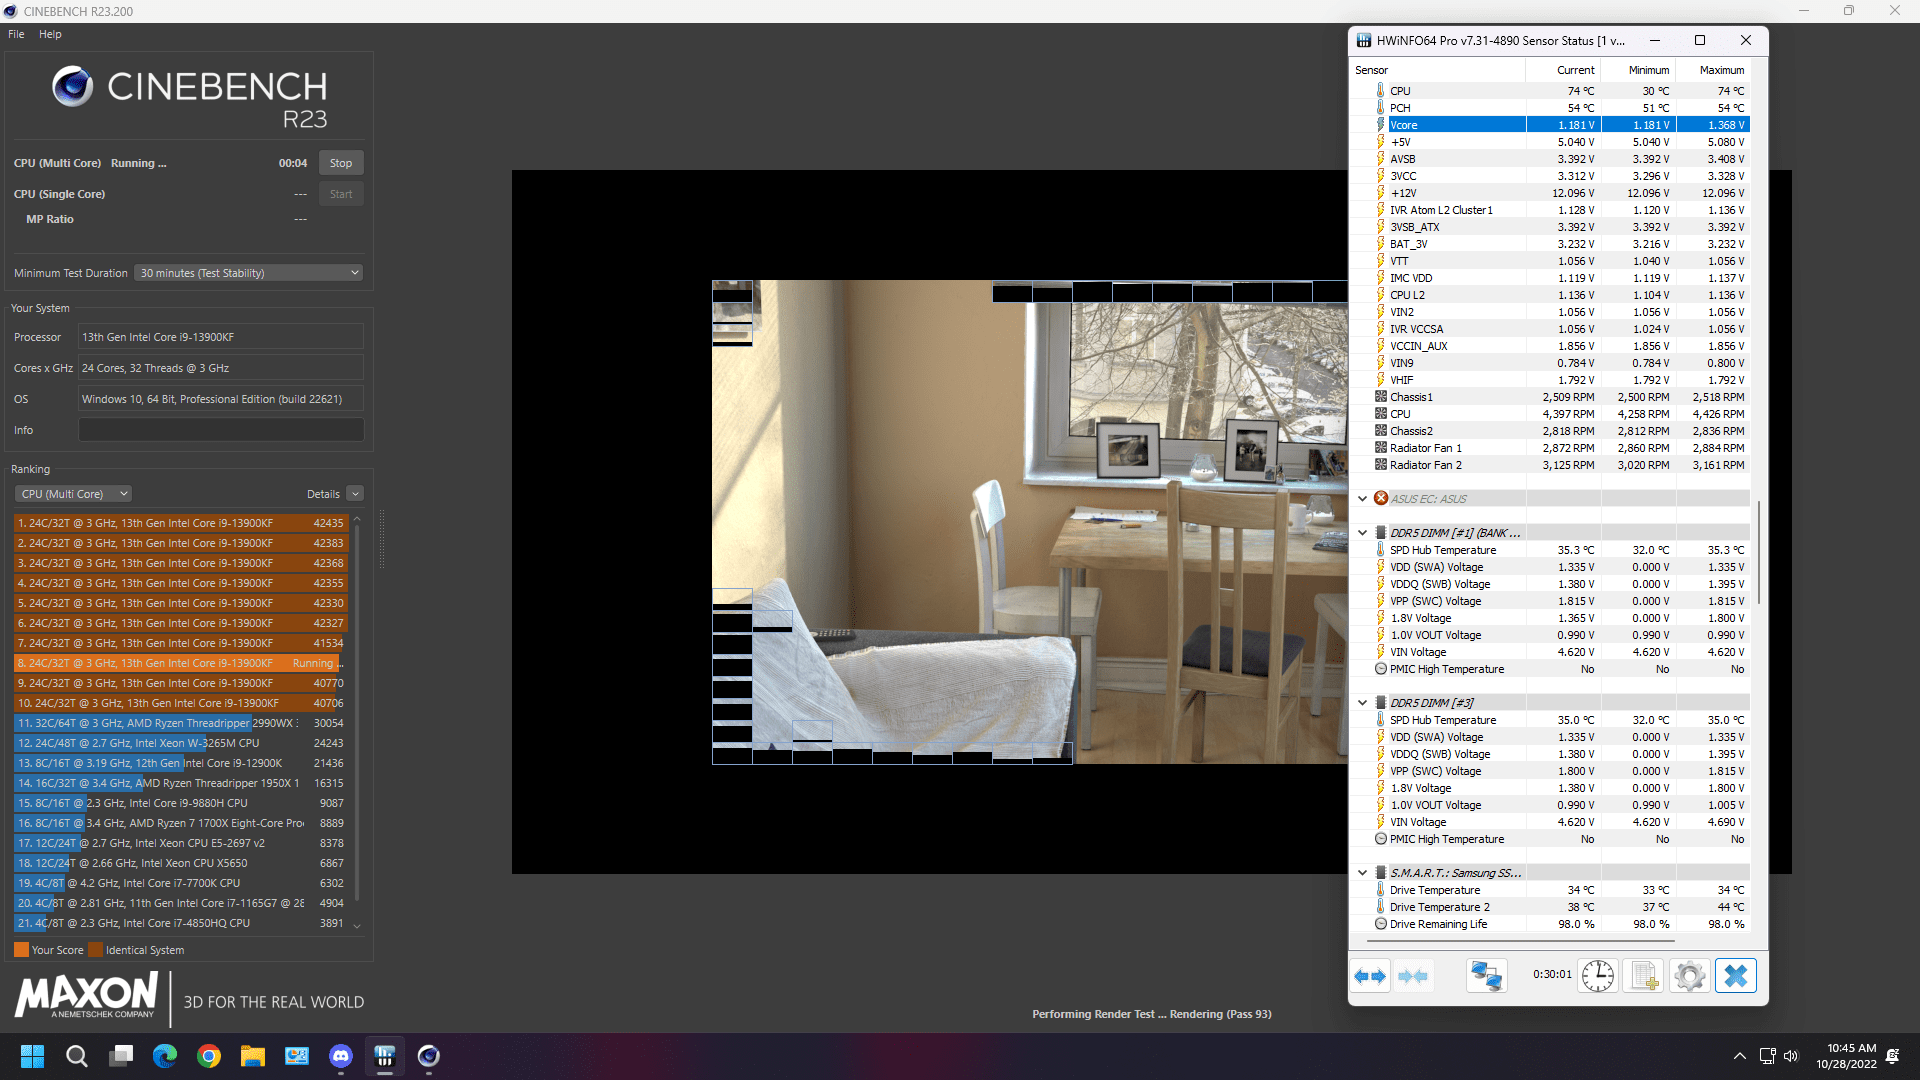Open the Cinebench Help menu

click(50, 34)
